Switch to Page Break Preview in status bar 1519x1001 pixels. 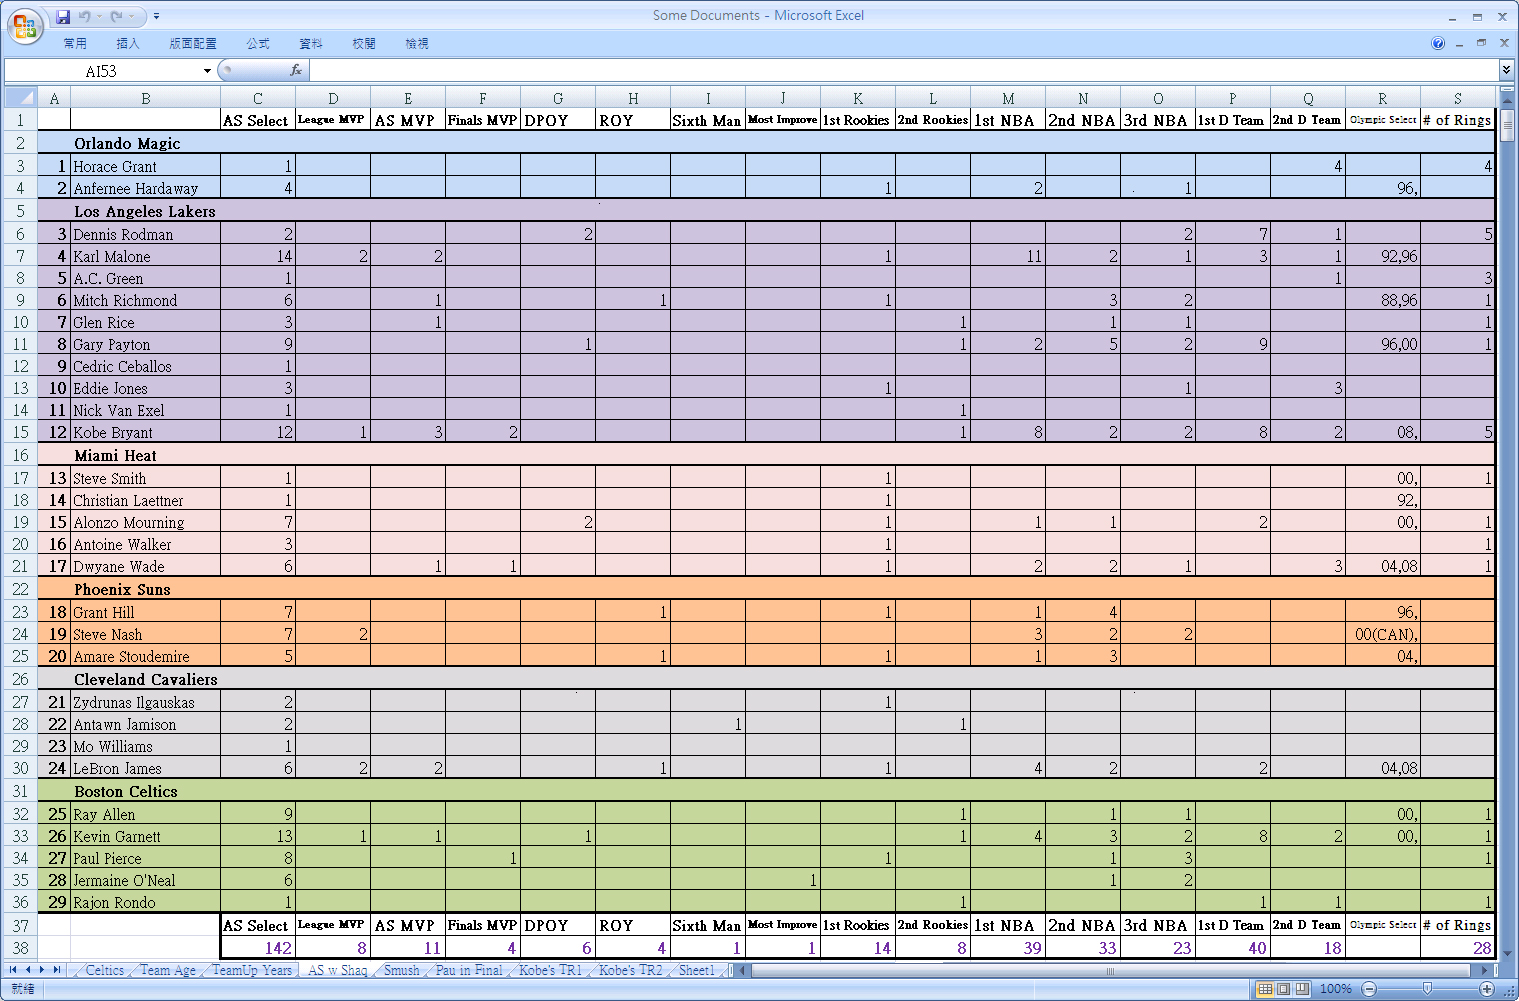(1302, 989)
